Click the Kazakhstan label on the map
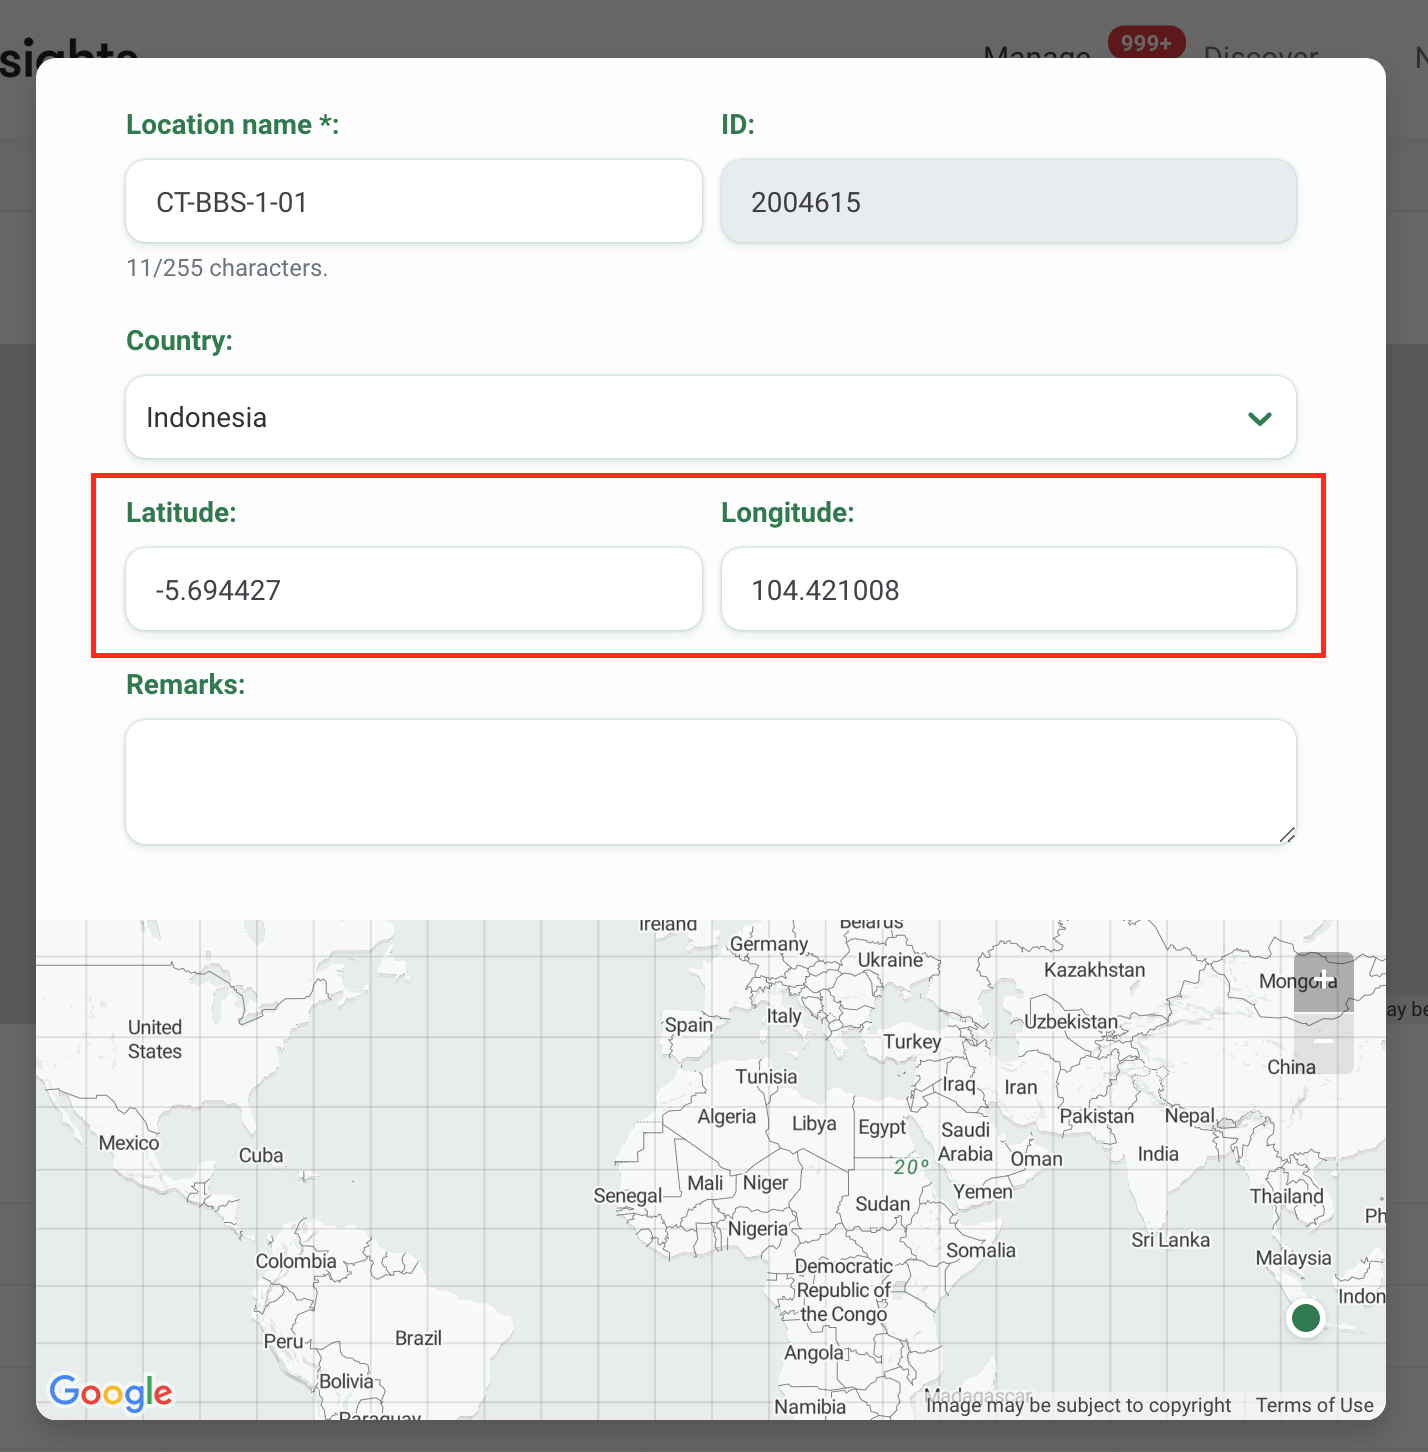 coord(1095,970)
